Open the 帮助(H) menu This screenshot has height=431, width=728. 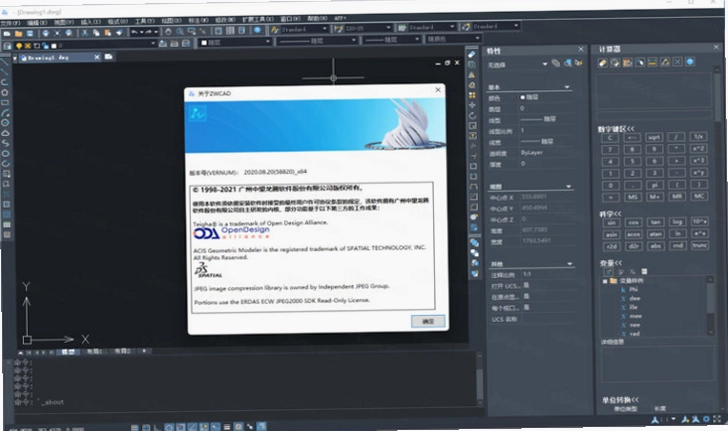(317, 19)
